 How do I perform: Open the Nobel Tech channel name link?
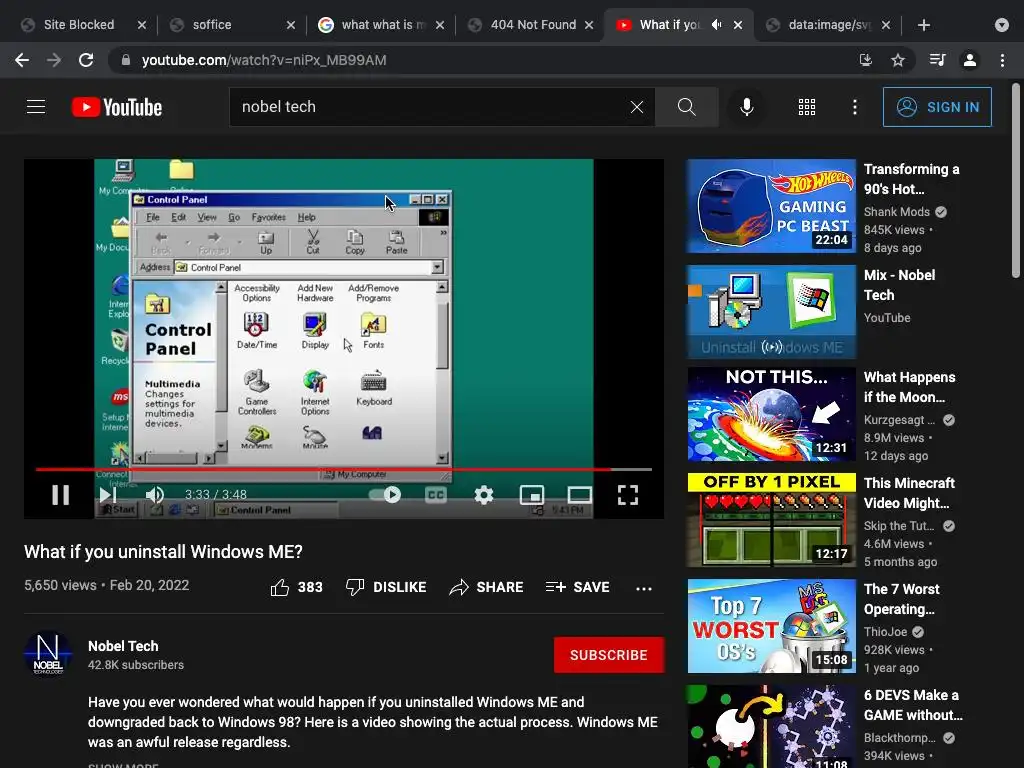click(x=123, y=646)
